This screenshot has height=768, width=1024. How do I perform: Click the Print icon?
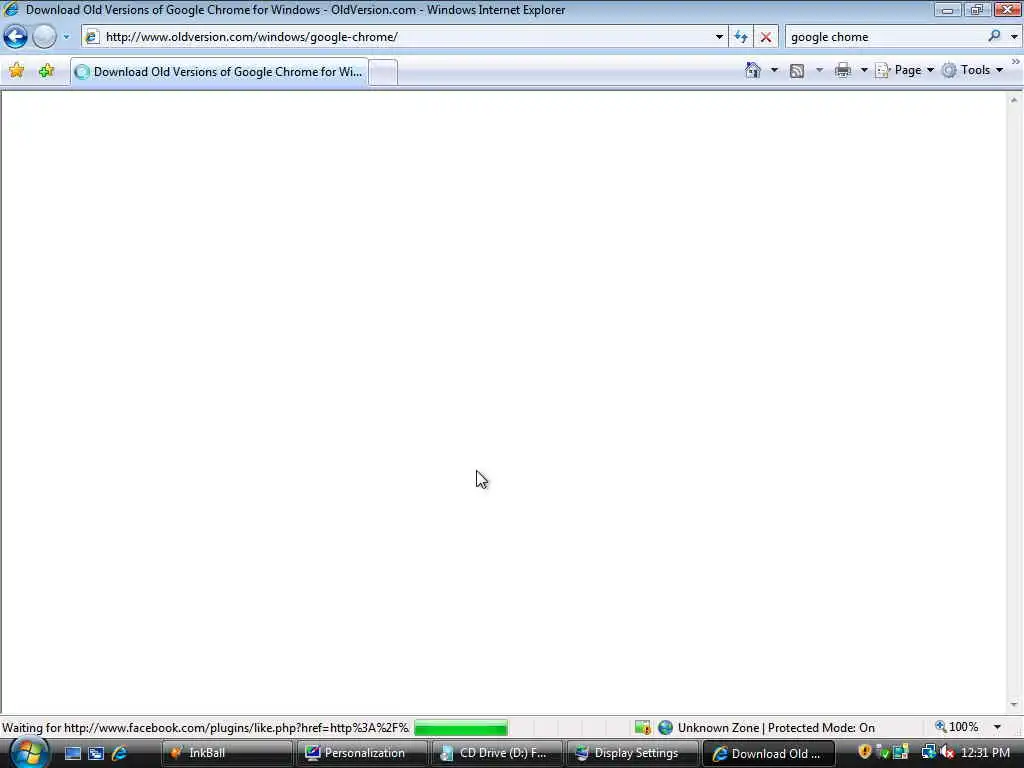coord(843,70)
